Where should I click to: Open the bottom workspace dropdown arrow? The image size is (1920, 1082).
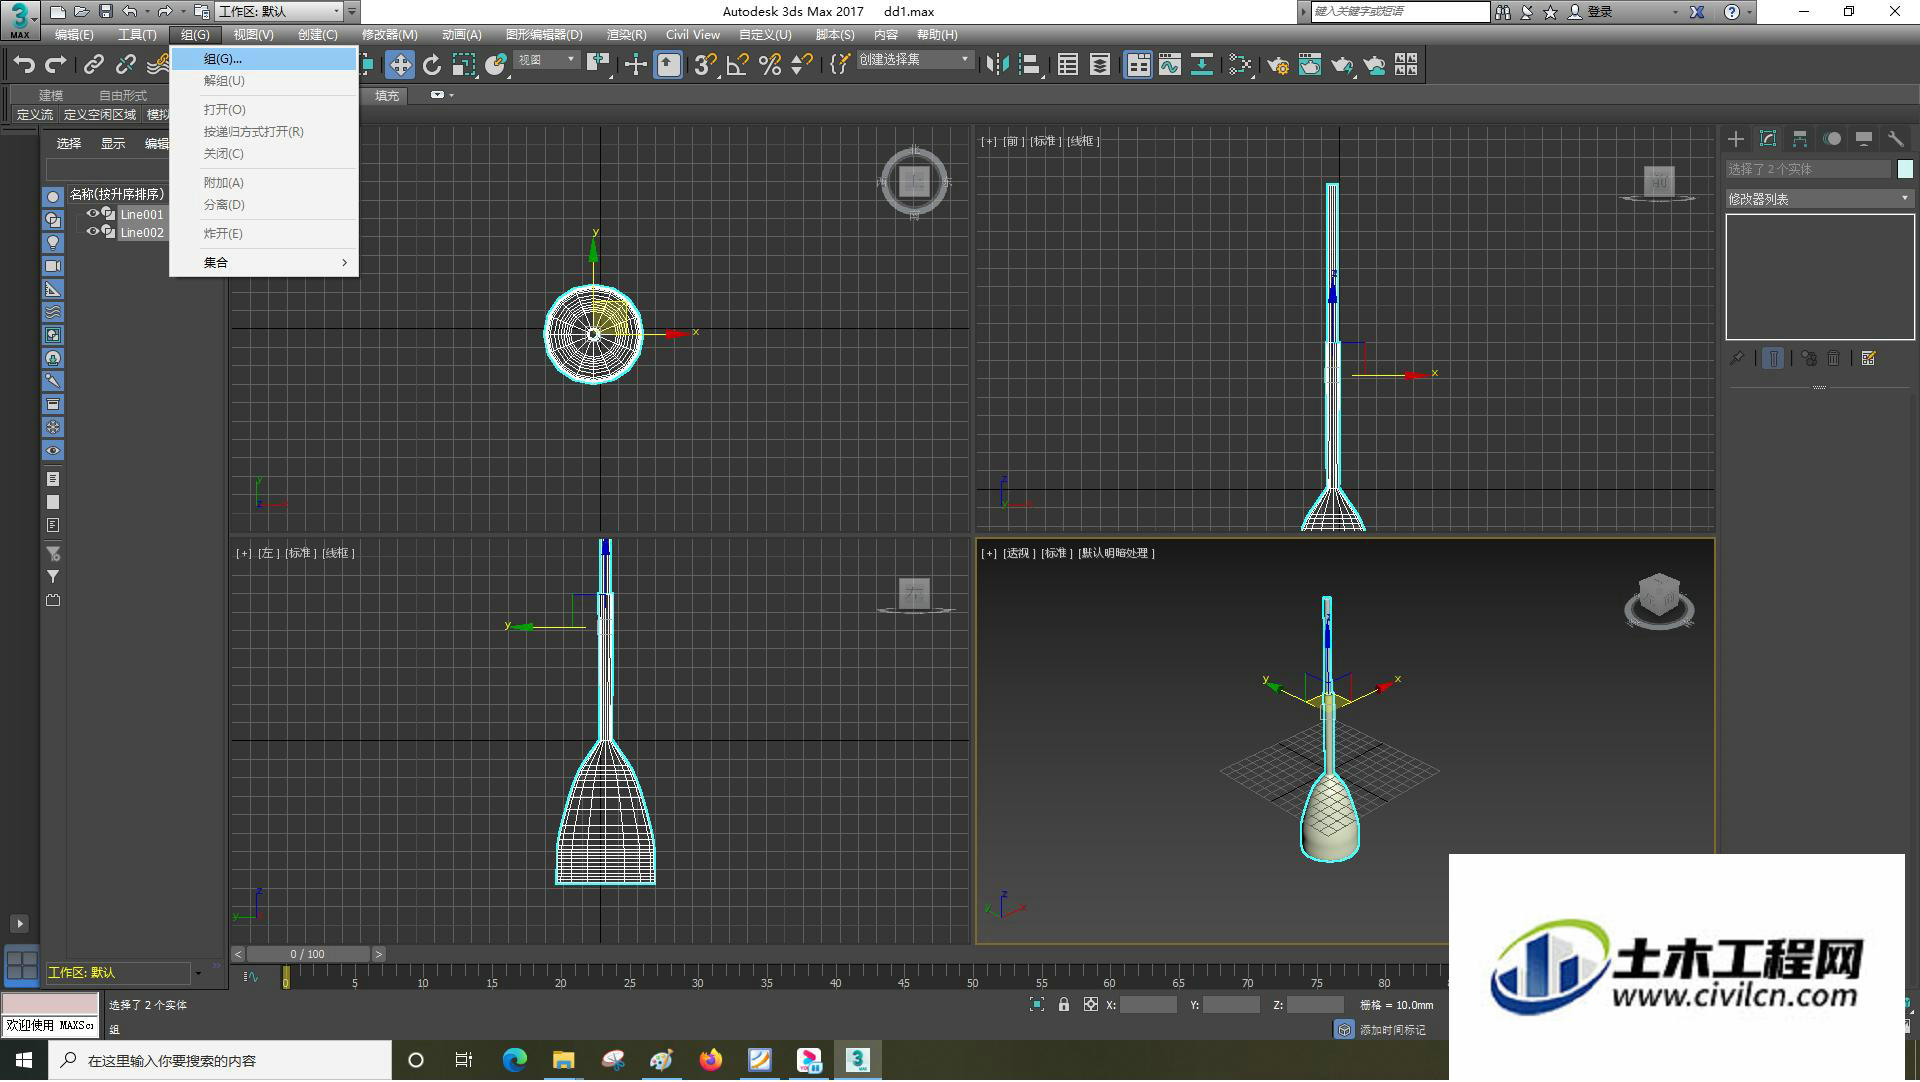[198, 973]
